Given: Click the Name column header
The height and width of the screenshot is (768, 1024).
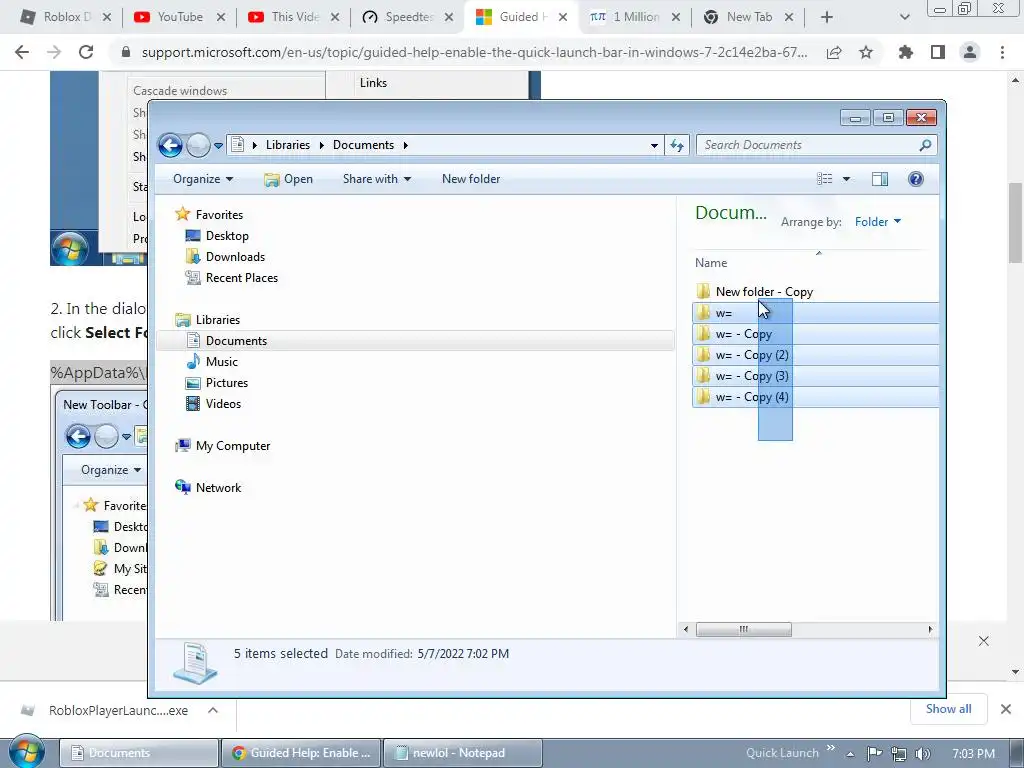Looking at the screenshot, I should coord(711,263).
